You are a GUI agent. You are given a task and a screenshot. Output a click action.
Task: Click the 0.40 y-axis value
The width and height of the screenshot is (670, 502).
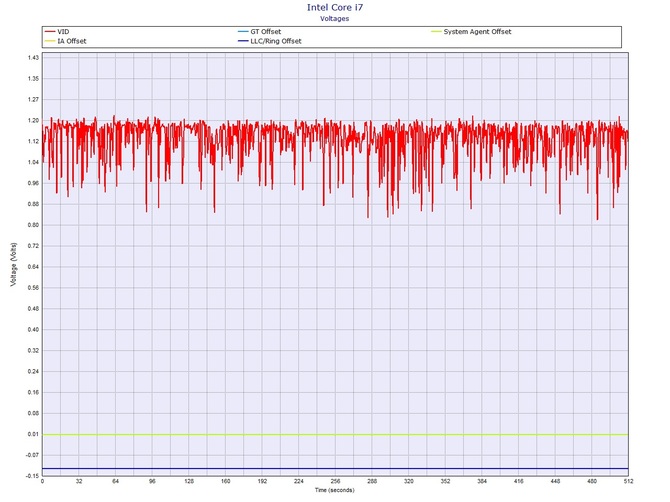[x=34, y=330]
